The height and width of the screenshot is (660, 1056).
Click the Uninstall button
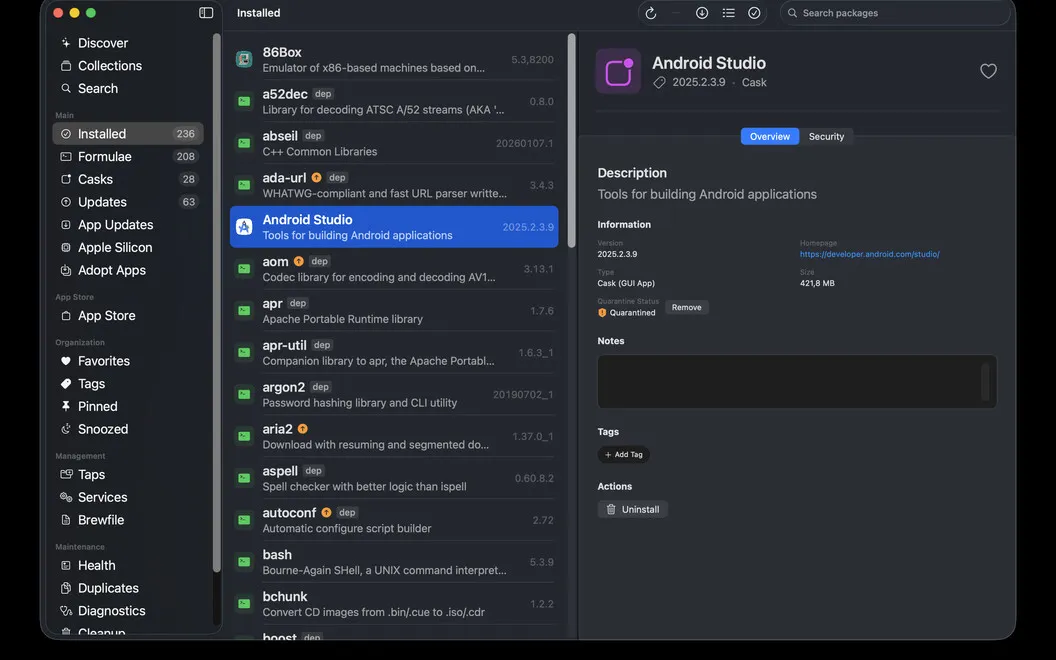click(x=632, y=510)
